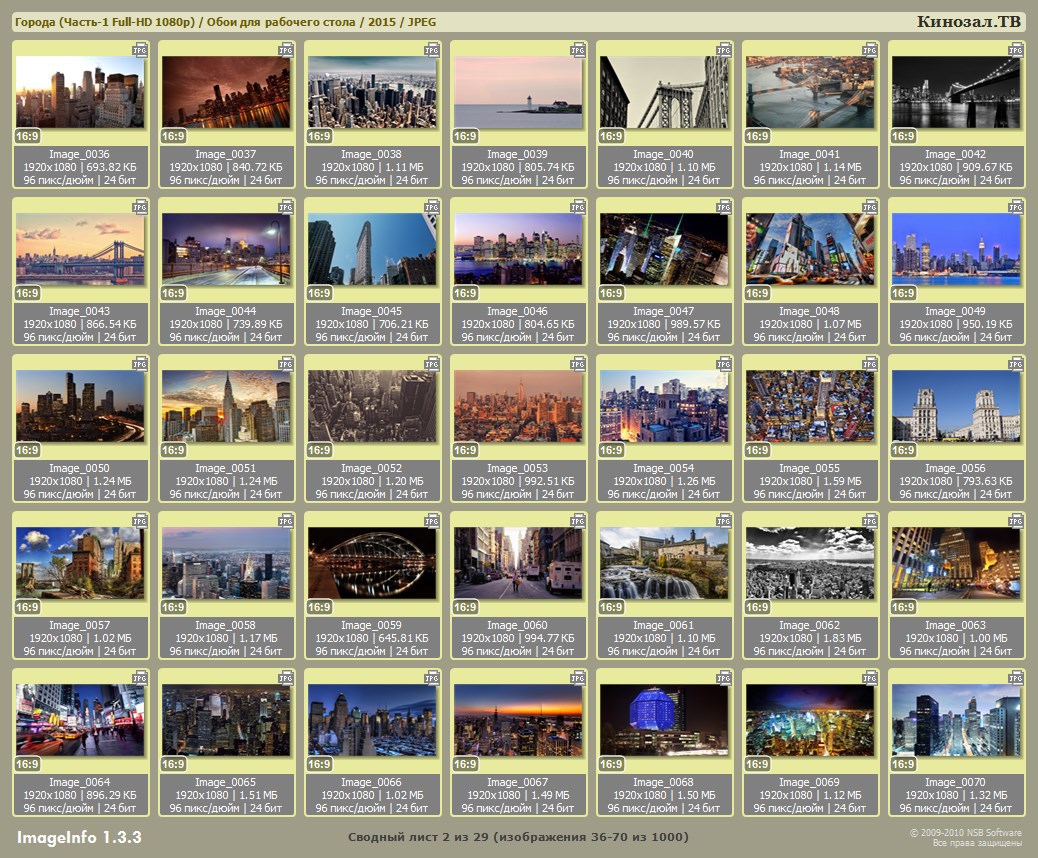Click the ImageInfo 1.3.3 program label
Screen dimensions: 1038x858
pos(79,837)
